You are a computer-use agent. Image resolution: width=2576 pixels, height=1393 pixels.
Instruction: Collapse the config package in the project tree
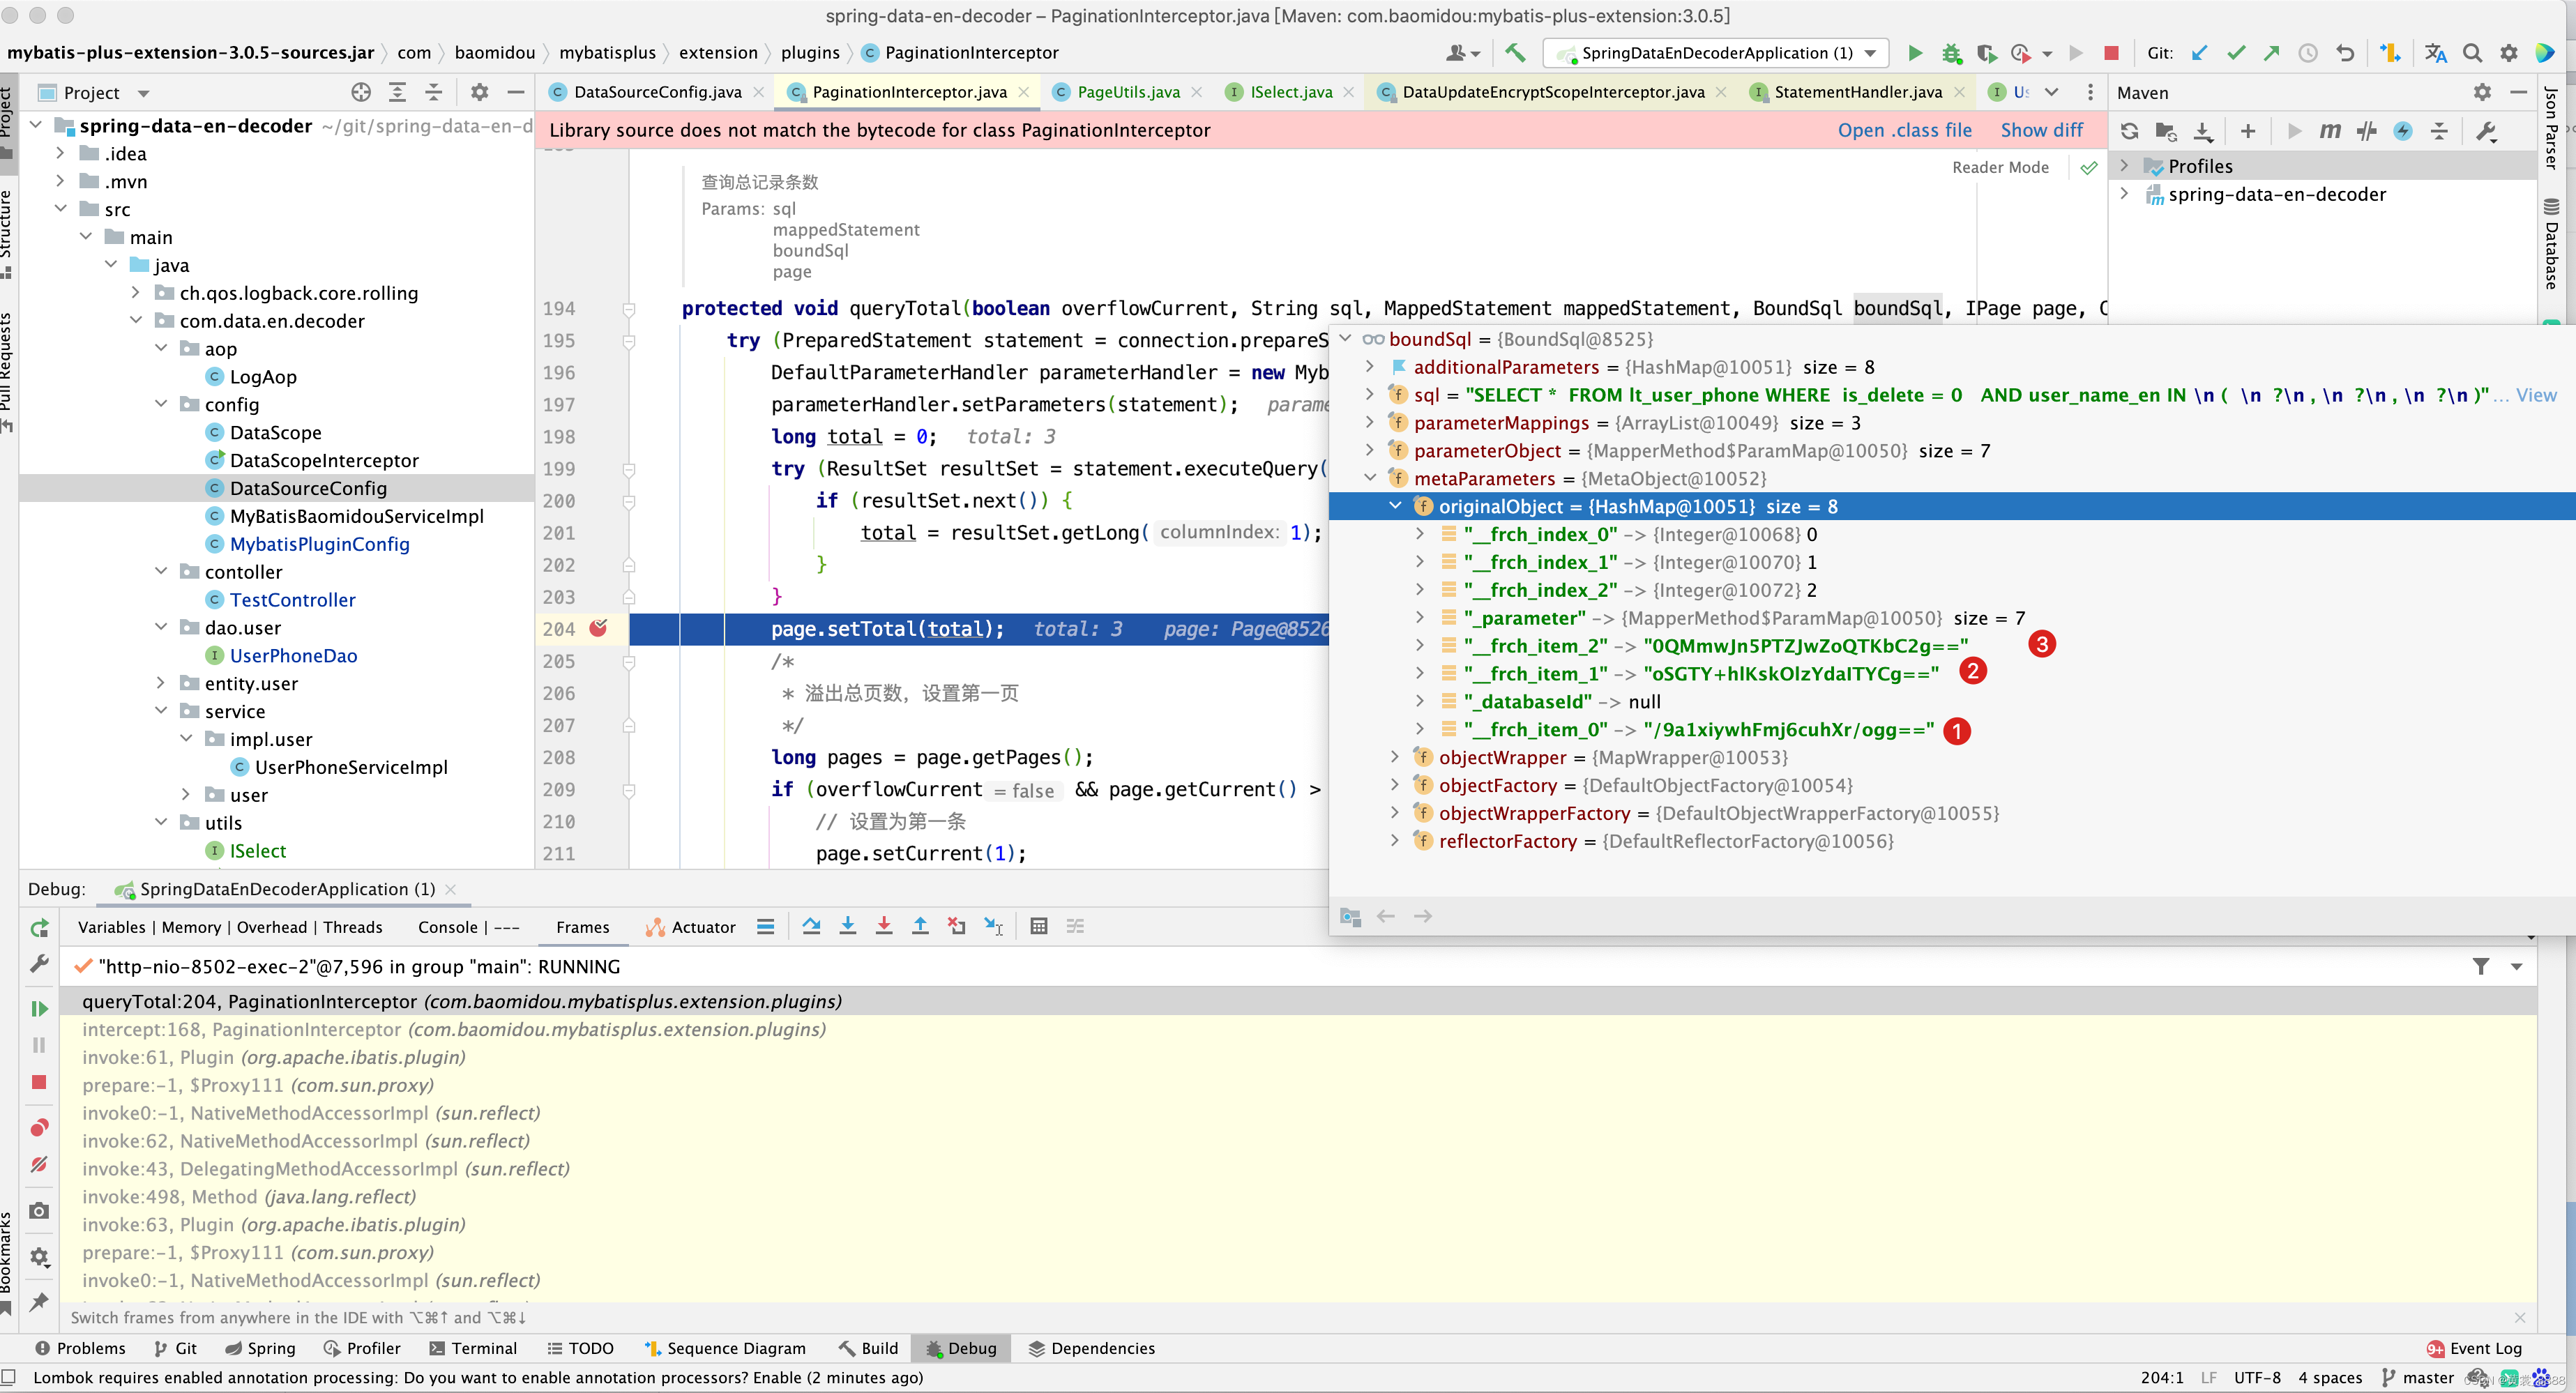(x=160, y=404)
